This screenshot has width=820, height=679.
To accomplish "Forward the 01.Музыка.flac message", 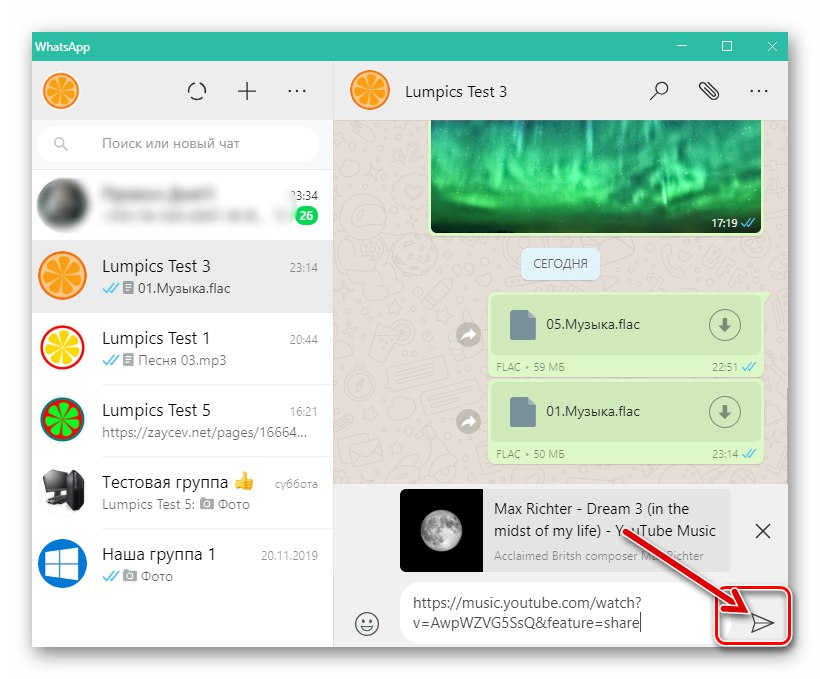I will 468,421.
